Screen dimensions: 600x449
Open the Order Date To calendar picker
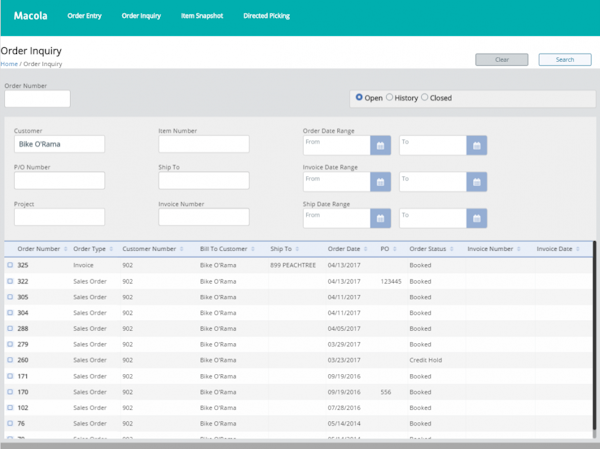[477, 146]
